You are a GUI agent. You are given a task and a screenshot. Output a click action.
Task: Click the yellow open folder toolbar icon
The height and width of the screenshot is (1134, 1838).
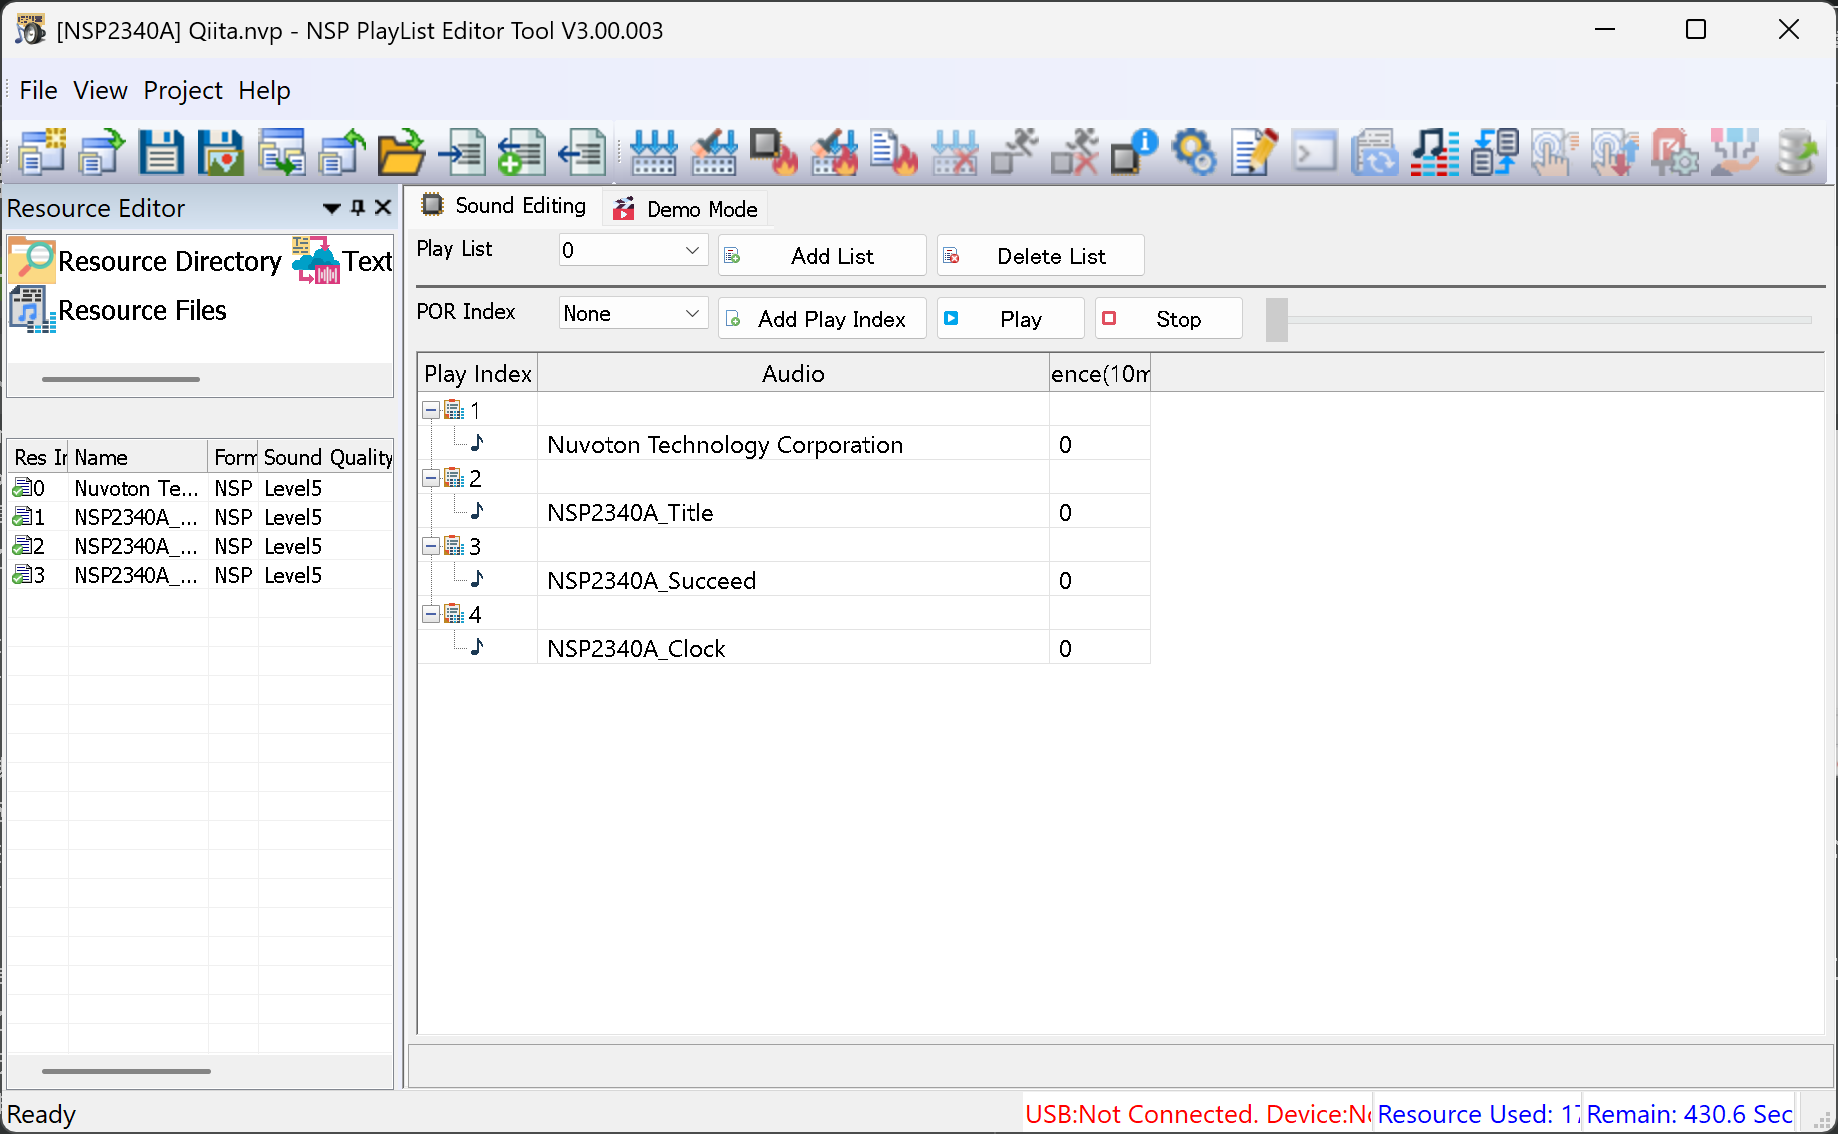(x=401, y=152)
